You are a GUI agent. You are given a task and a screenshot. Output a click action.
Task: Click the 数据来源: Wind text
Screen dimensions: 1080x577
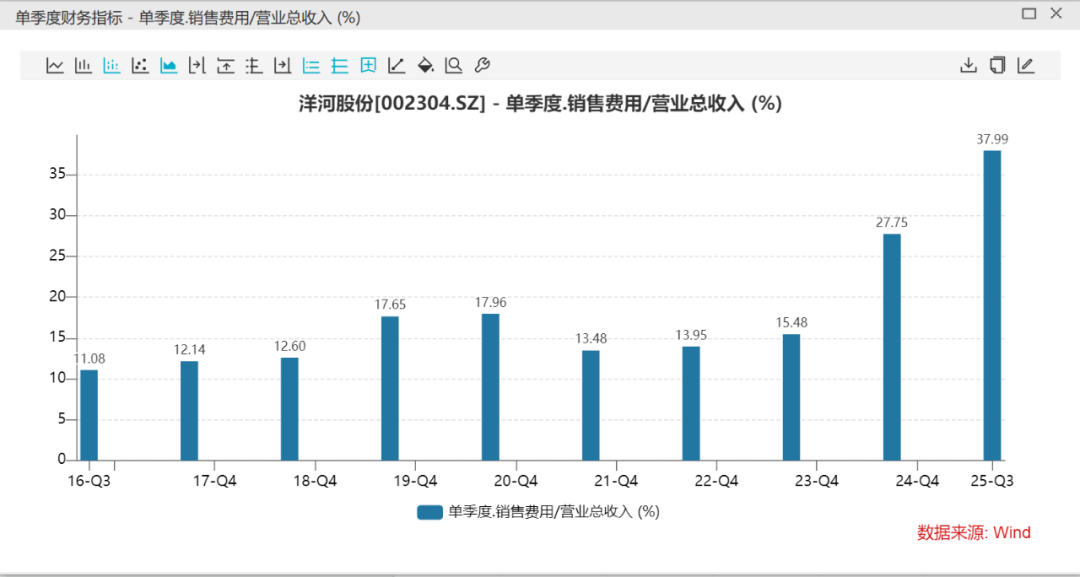tap(974, 532)
